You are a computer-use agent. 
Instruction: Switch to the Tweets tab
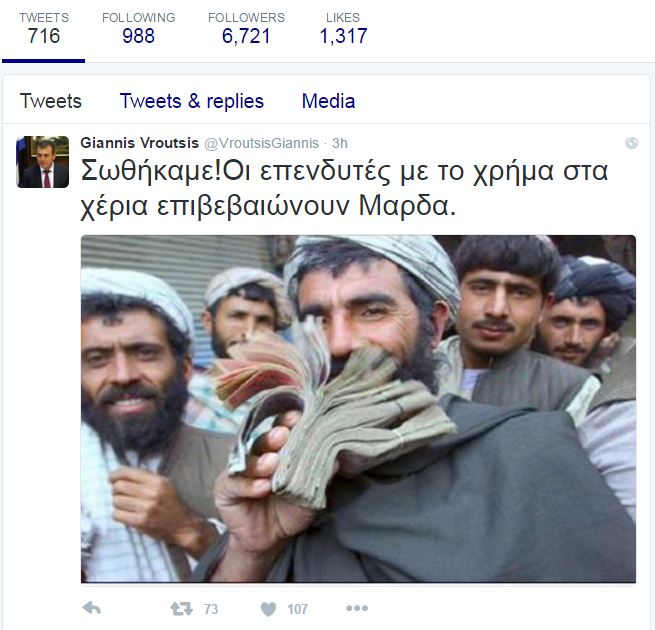(x=51, y=101)
